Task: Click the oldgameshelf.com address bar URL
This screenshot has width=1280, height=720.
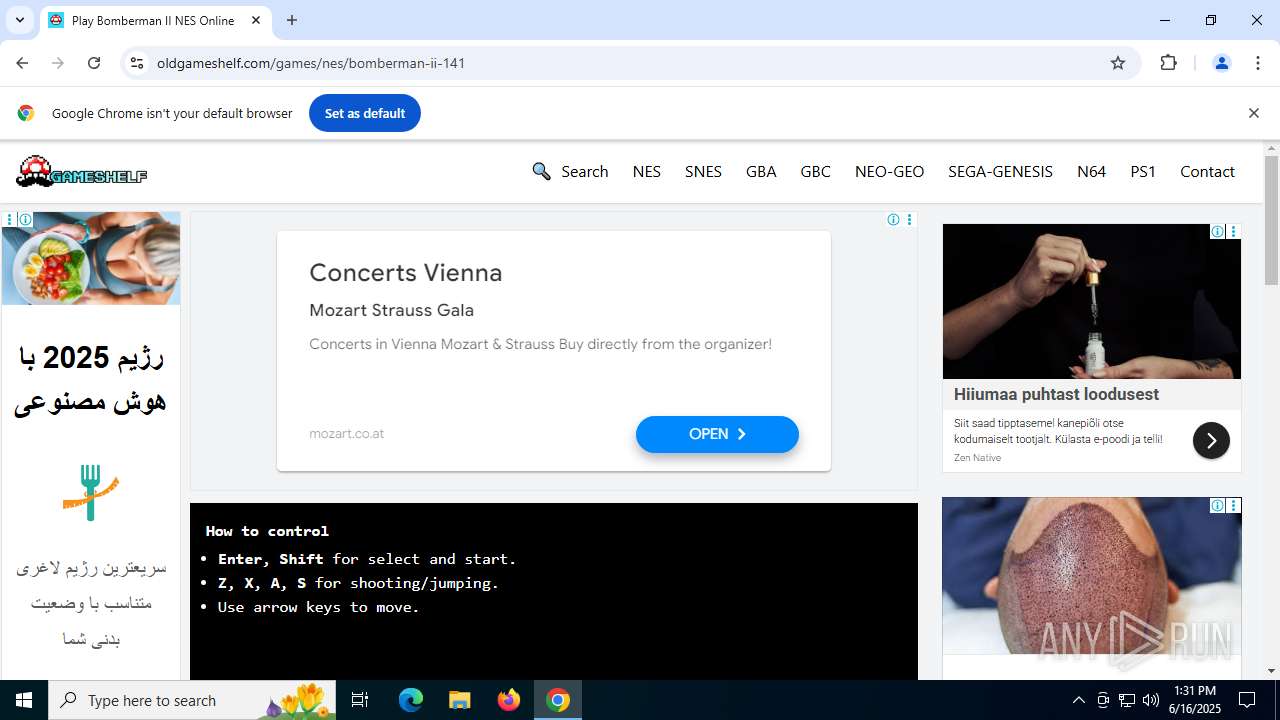Action: [311, 63]
